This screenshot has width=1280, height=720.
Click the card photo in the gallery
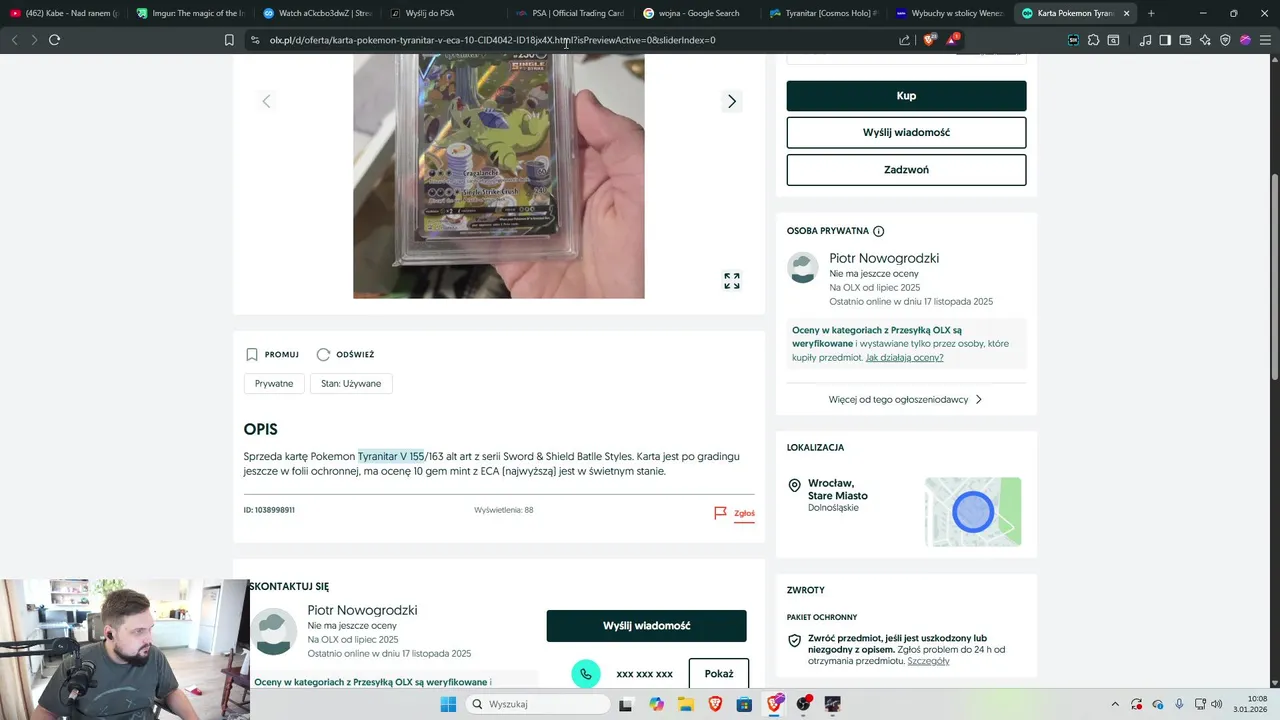click(498, 176)
